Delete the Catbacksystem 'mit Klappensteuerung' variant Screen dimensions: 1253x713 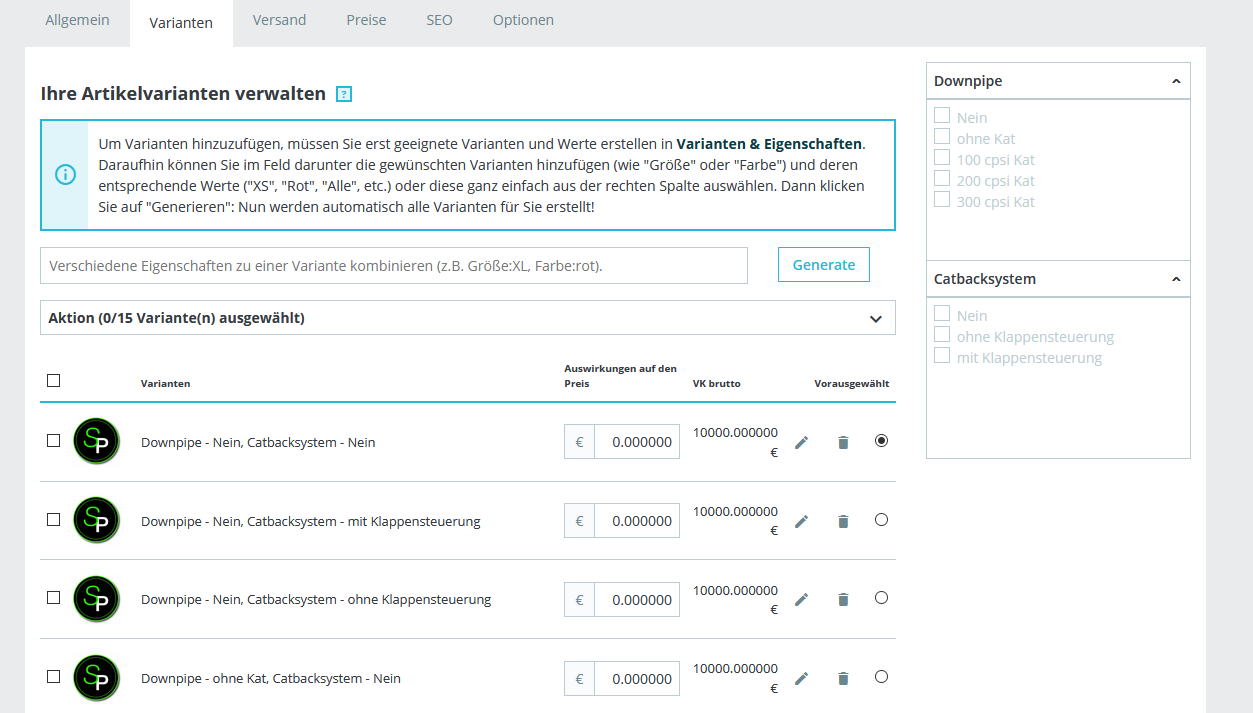(x=843, y=521)
